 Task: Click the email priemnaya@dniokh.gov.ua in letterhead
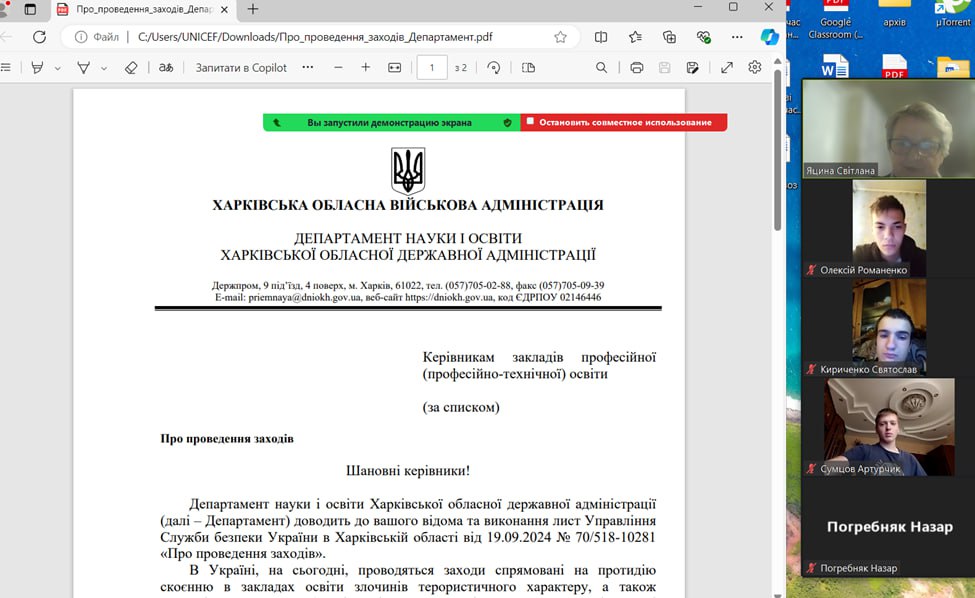[x=305, y=297]
